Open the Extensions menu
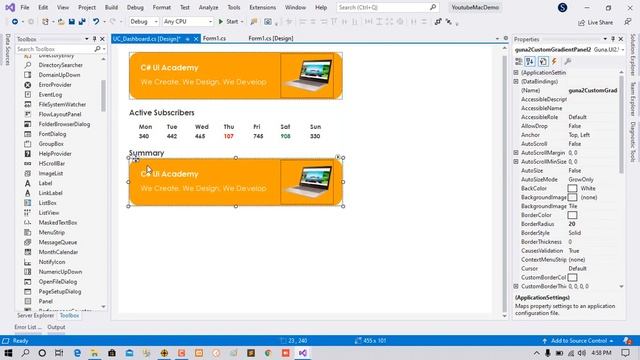Image resolution: width=640 pixels, height=360 pixels. click(262, 7)
